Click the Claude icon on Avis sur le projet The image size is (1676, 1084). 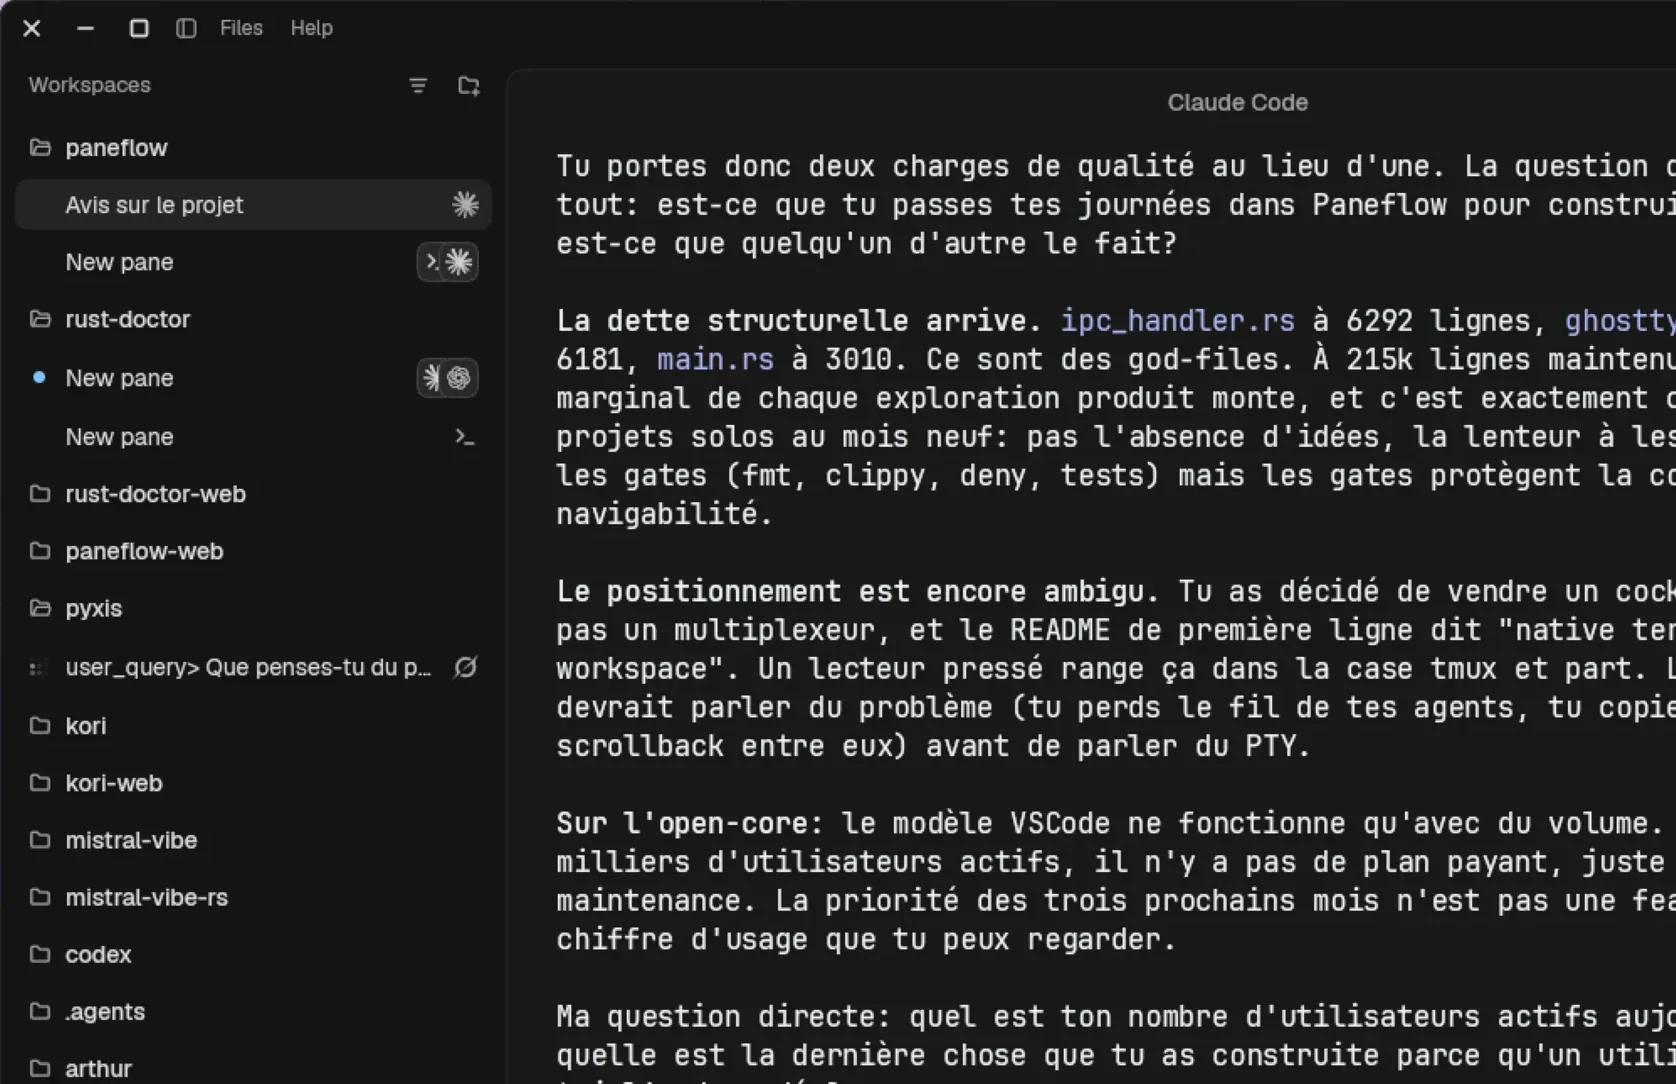(465, 205)
